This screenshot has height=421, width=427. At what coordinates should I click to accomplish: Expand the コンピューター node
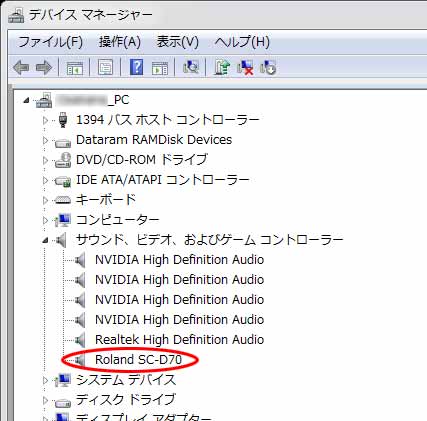(x=45, y=220)
